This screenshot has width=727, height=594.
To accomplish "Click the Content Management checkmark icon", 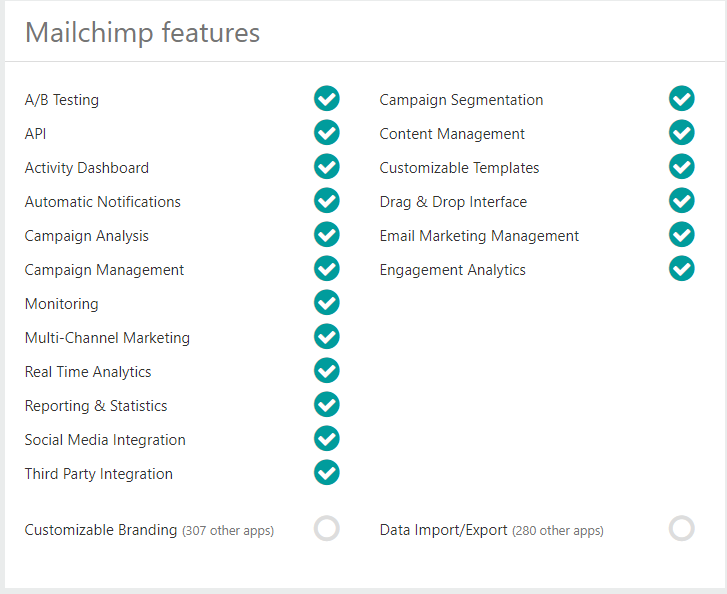I will [x=682, y=133].
